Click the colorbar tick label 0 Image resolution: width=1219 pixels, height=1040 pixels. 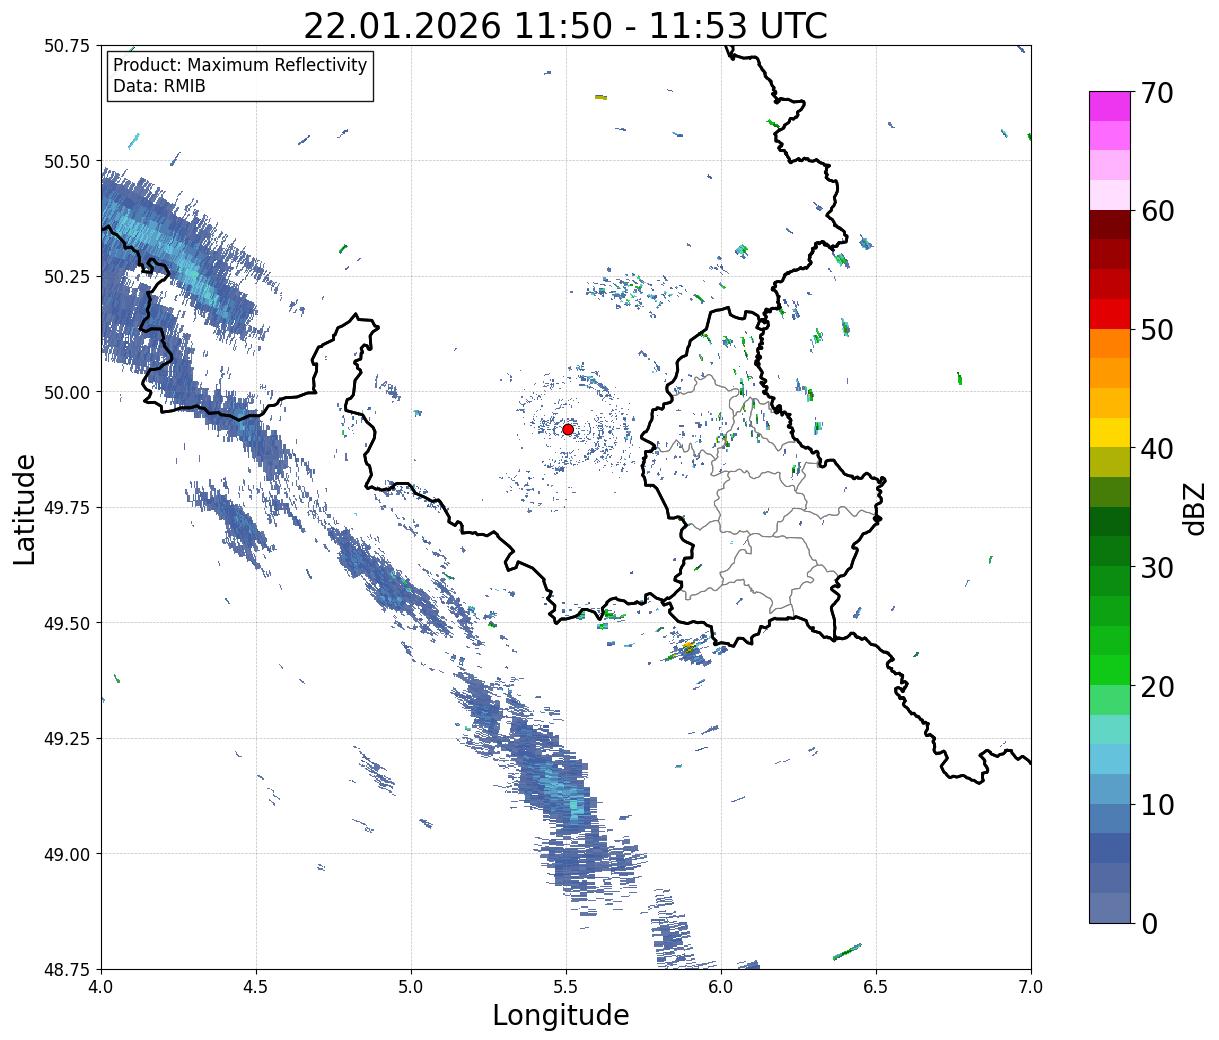click(x=1149, y=923)
